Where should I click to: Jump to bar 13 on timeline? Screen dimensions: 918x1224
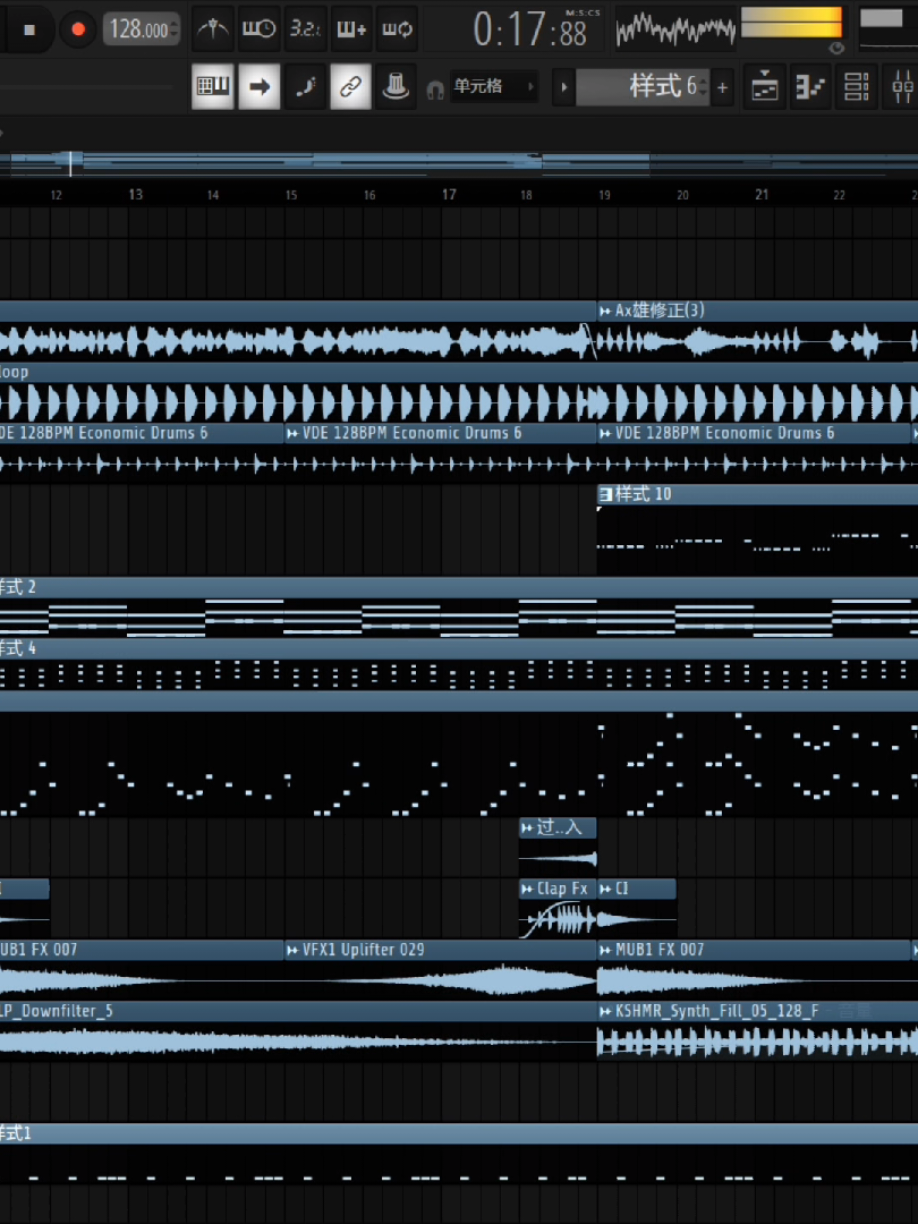(x=135, y=195)
